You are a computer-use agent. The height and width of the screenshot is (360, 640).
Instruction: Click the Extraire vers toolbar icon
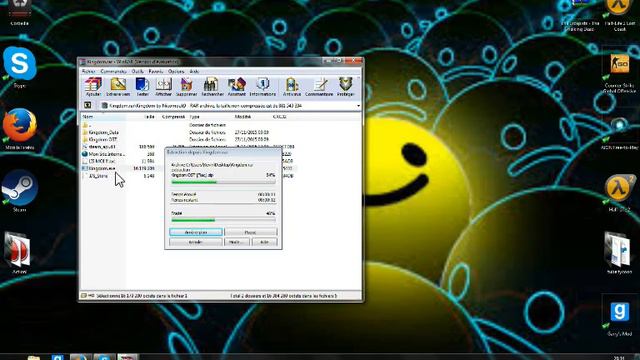click(x=118, y=87)
